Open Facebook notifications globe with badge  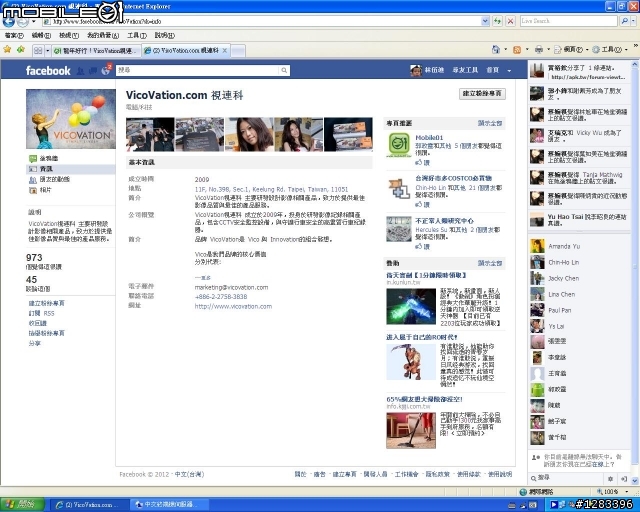tap(106, 70)
